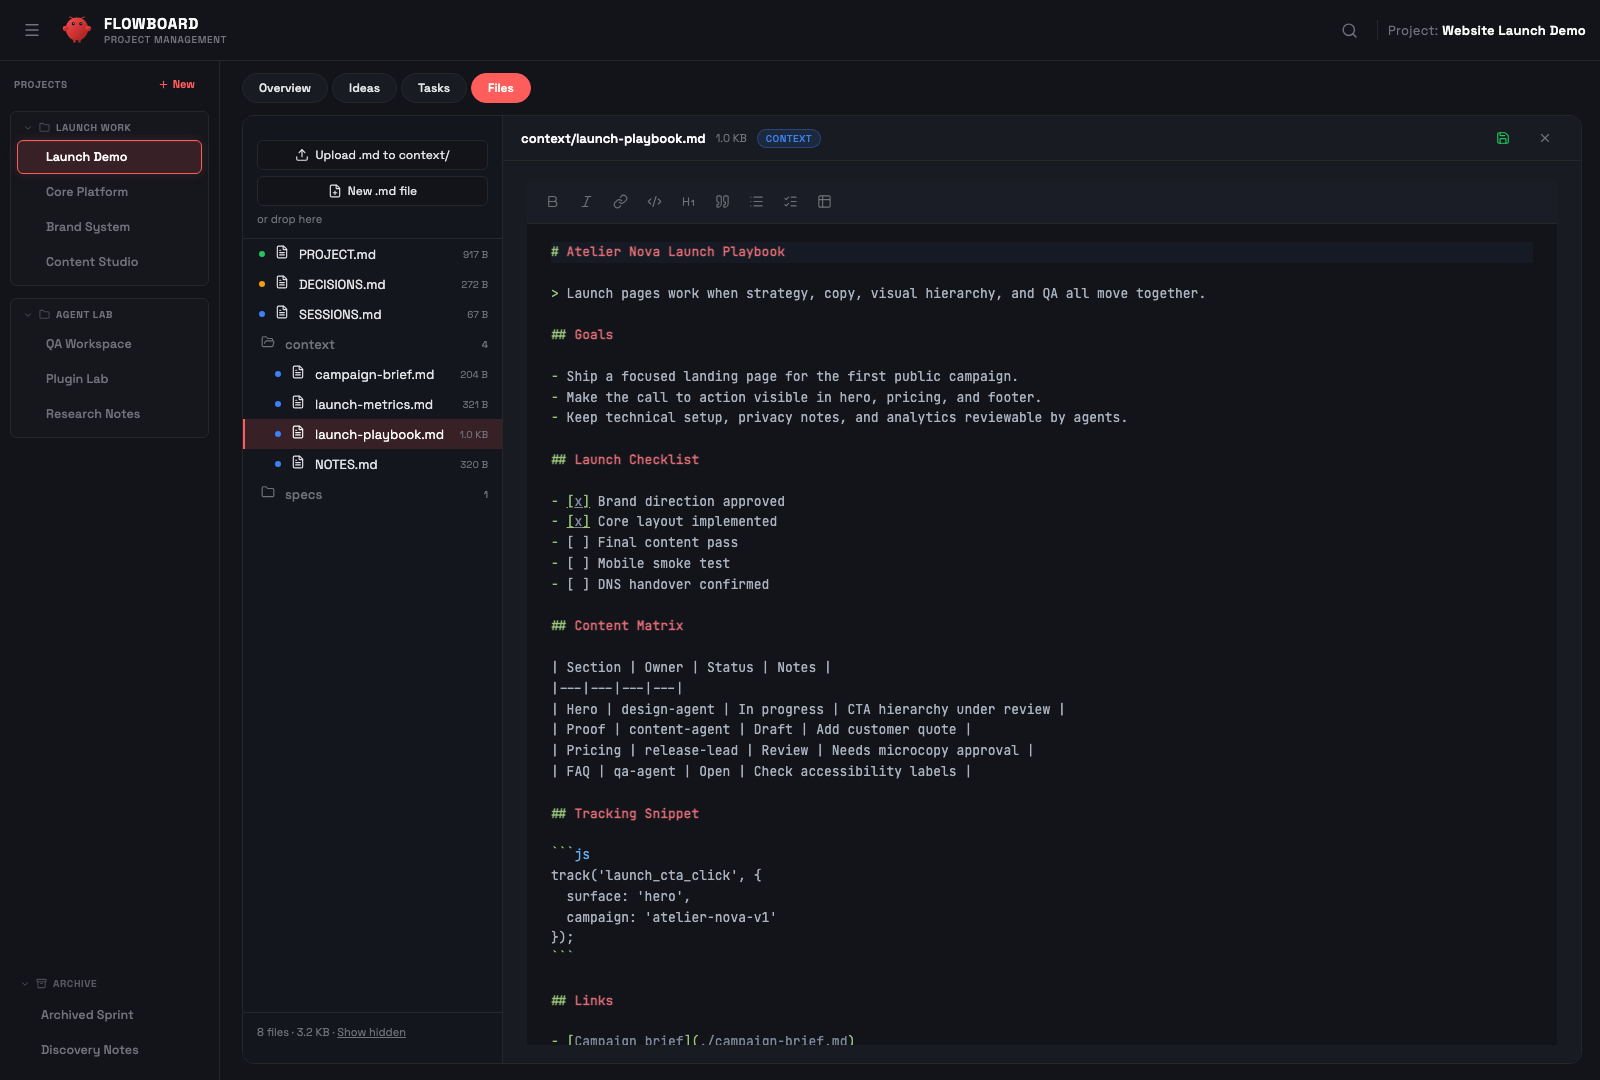
Task: Collapse the Archive group chevron
Action: click(x=25, y=984)
